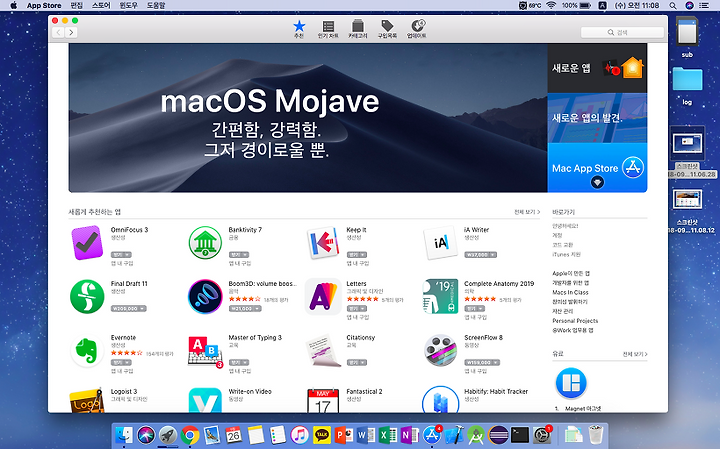Open the Mac App Store banner tile
Image resolution: width=720 pixels, height=449 pixels.
(597, 168)
